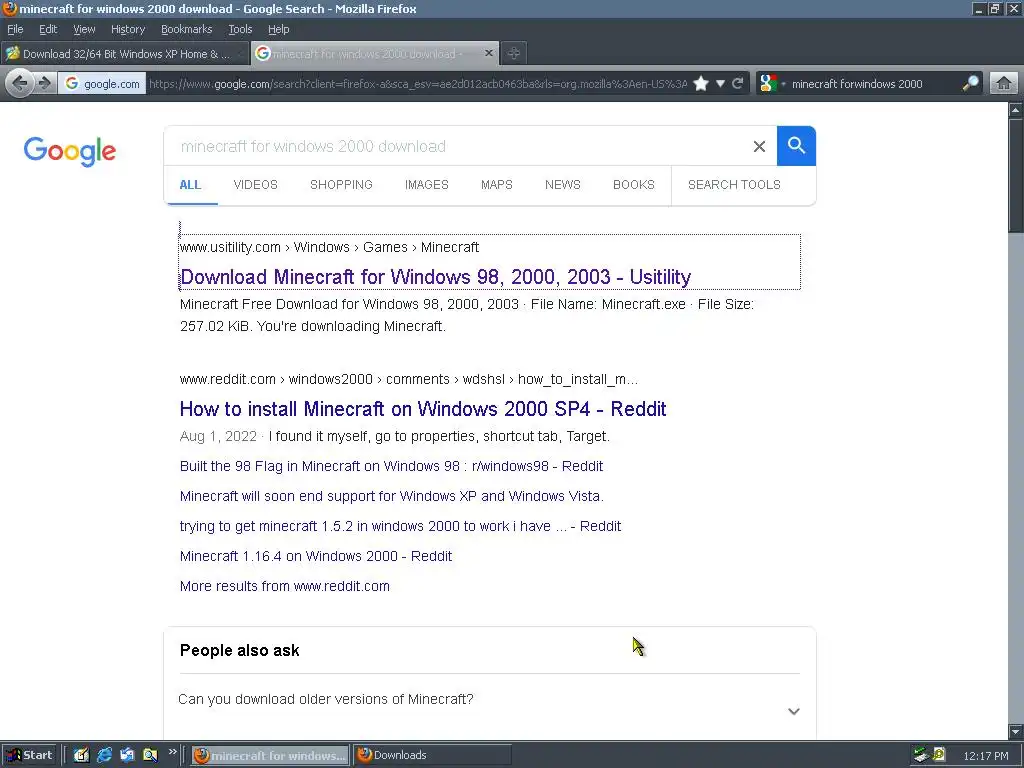This screenshot has height=768, width=1024.
Task: Open the Tools menu
Action: (x=240, y=29)
